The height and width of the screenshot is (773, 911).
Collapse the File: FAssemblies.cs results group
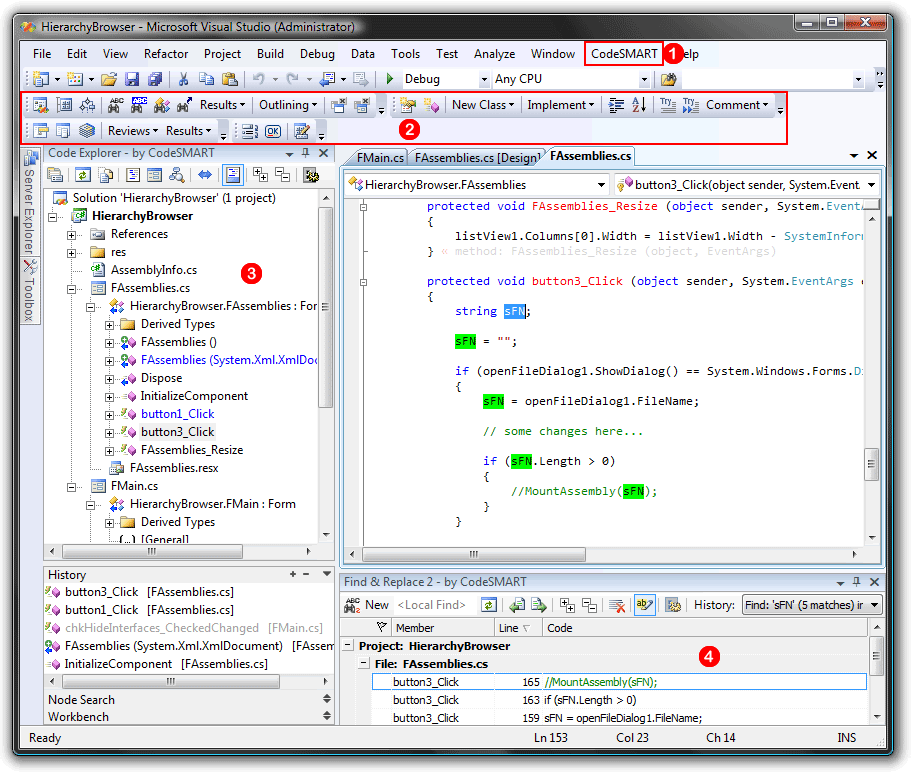tap(364, 663)
